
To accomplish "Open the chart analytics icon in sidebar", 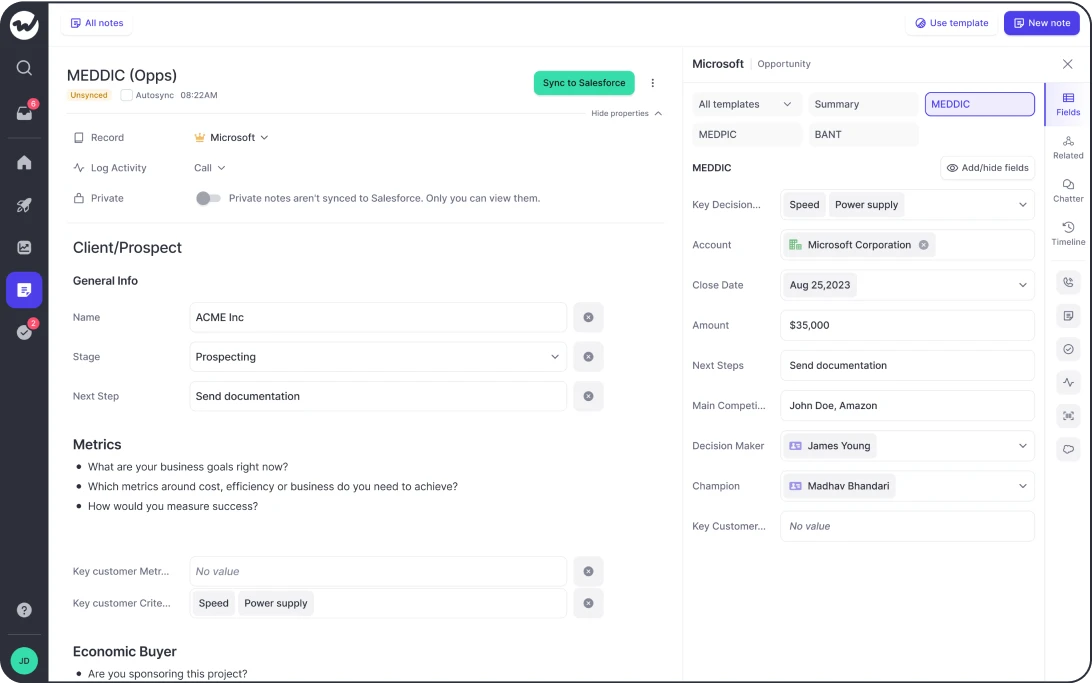I will pos(24,247).
